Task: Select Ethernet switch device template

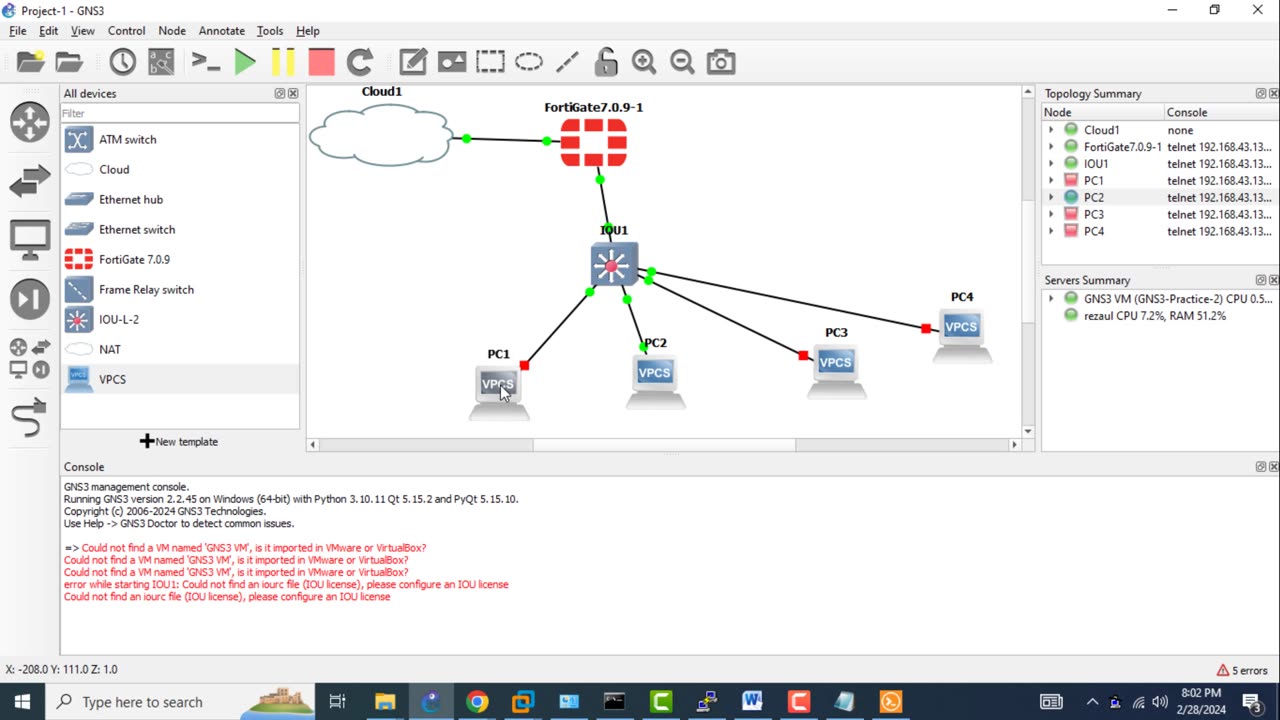Action: click(180, 229)
